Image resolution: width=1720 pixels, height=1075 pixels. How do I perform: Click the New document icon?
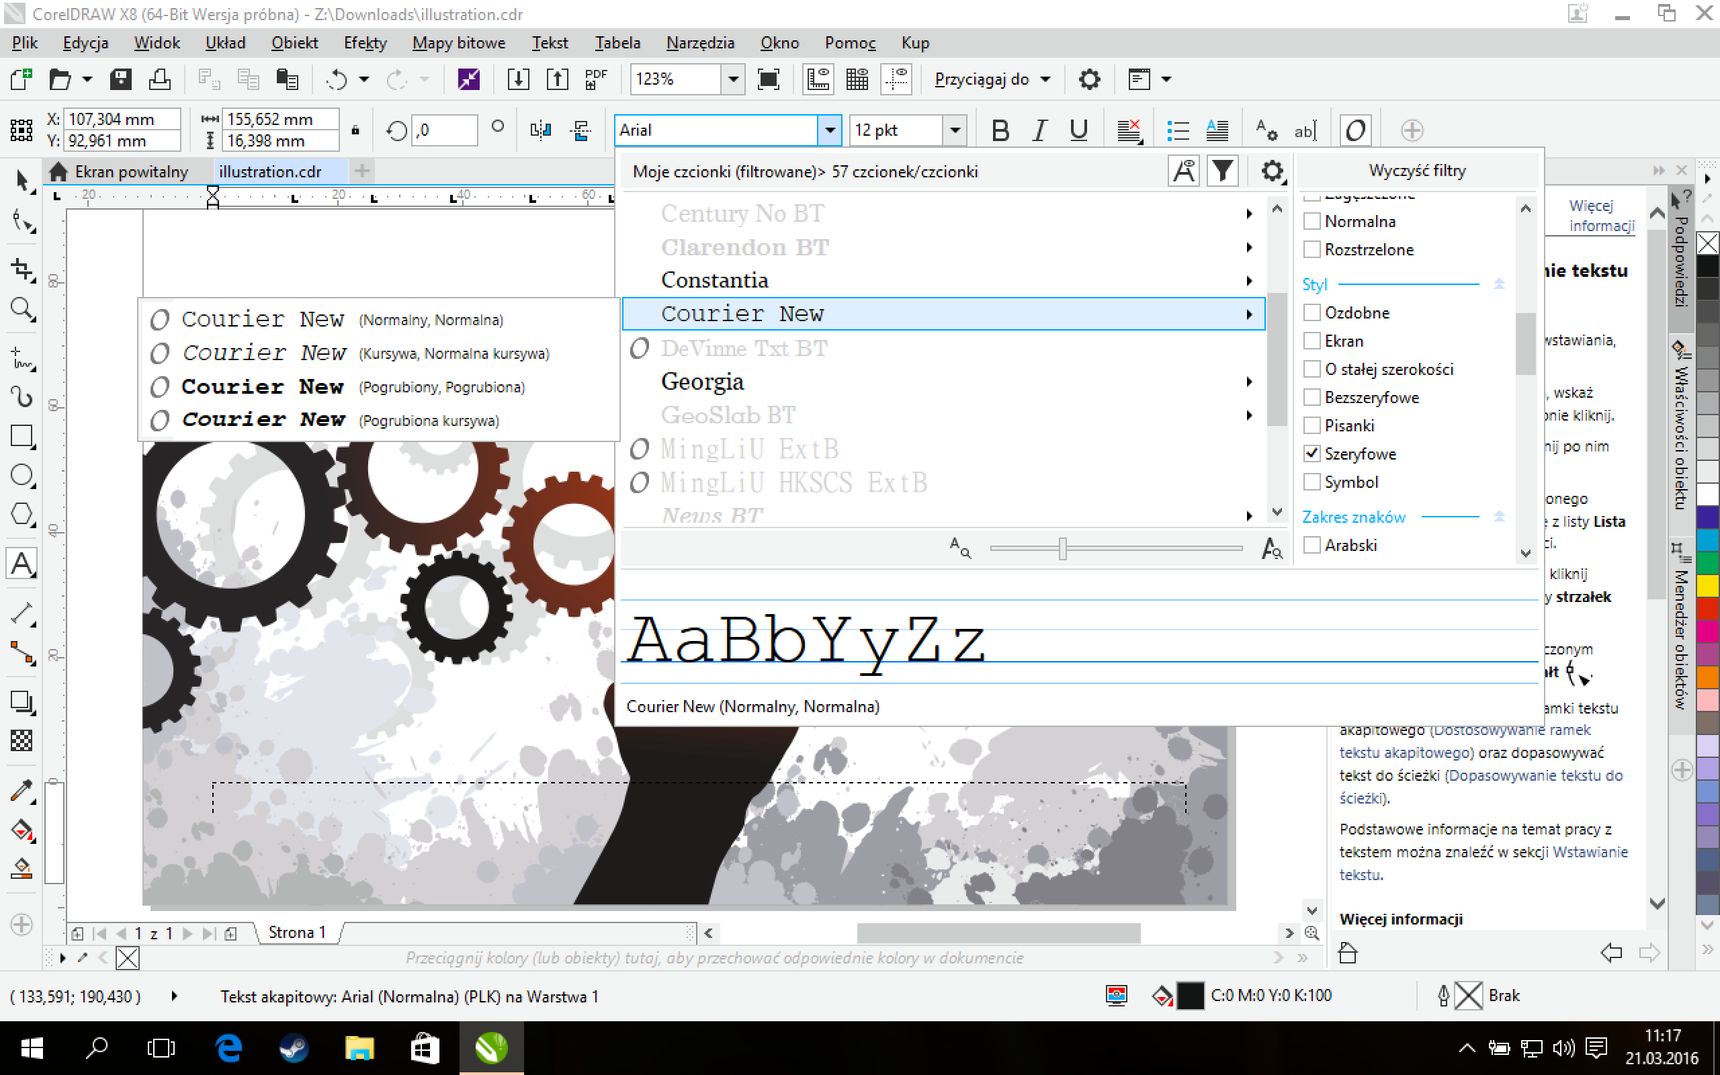point(20,79)
